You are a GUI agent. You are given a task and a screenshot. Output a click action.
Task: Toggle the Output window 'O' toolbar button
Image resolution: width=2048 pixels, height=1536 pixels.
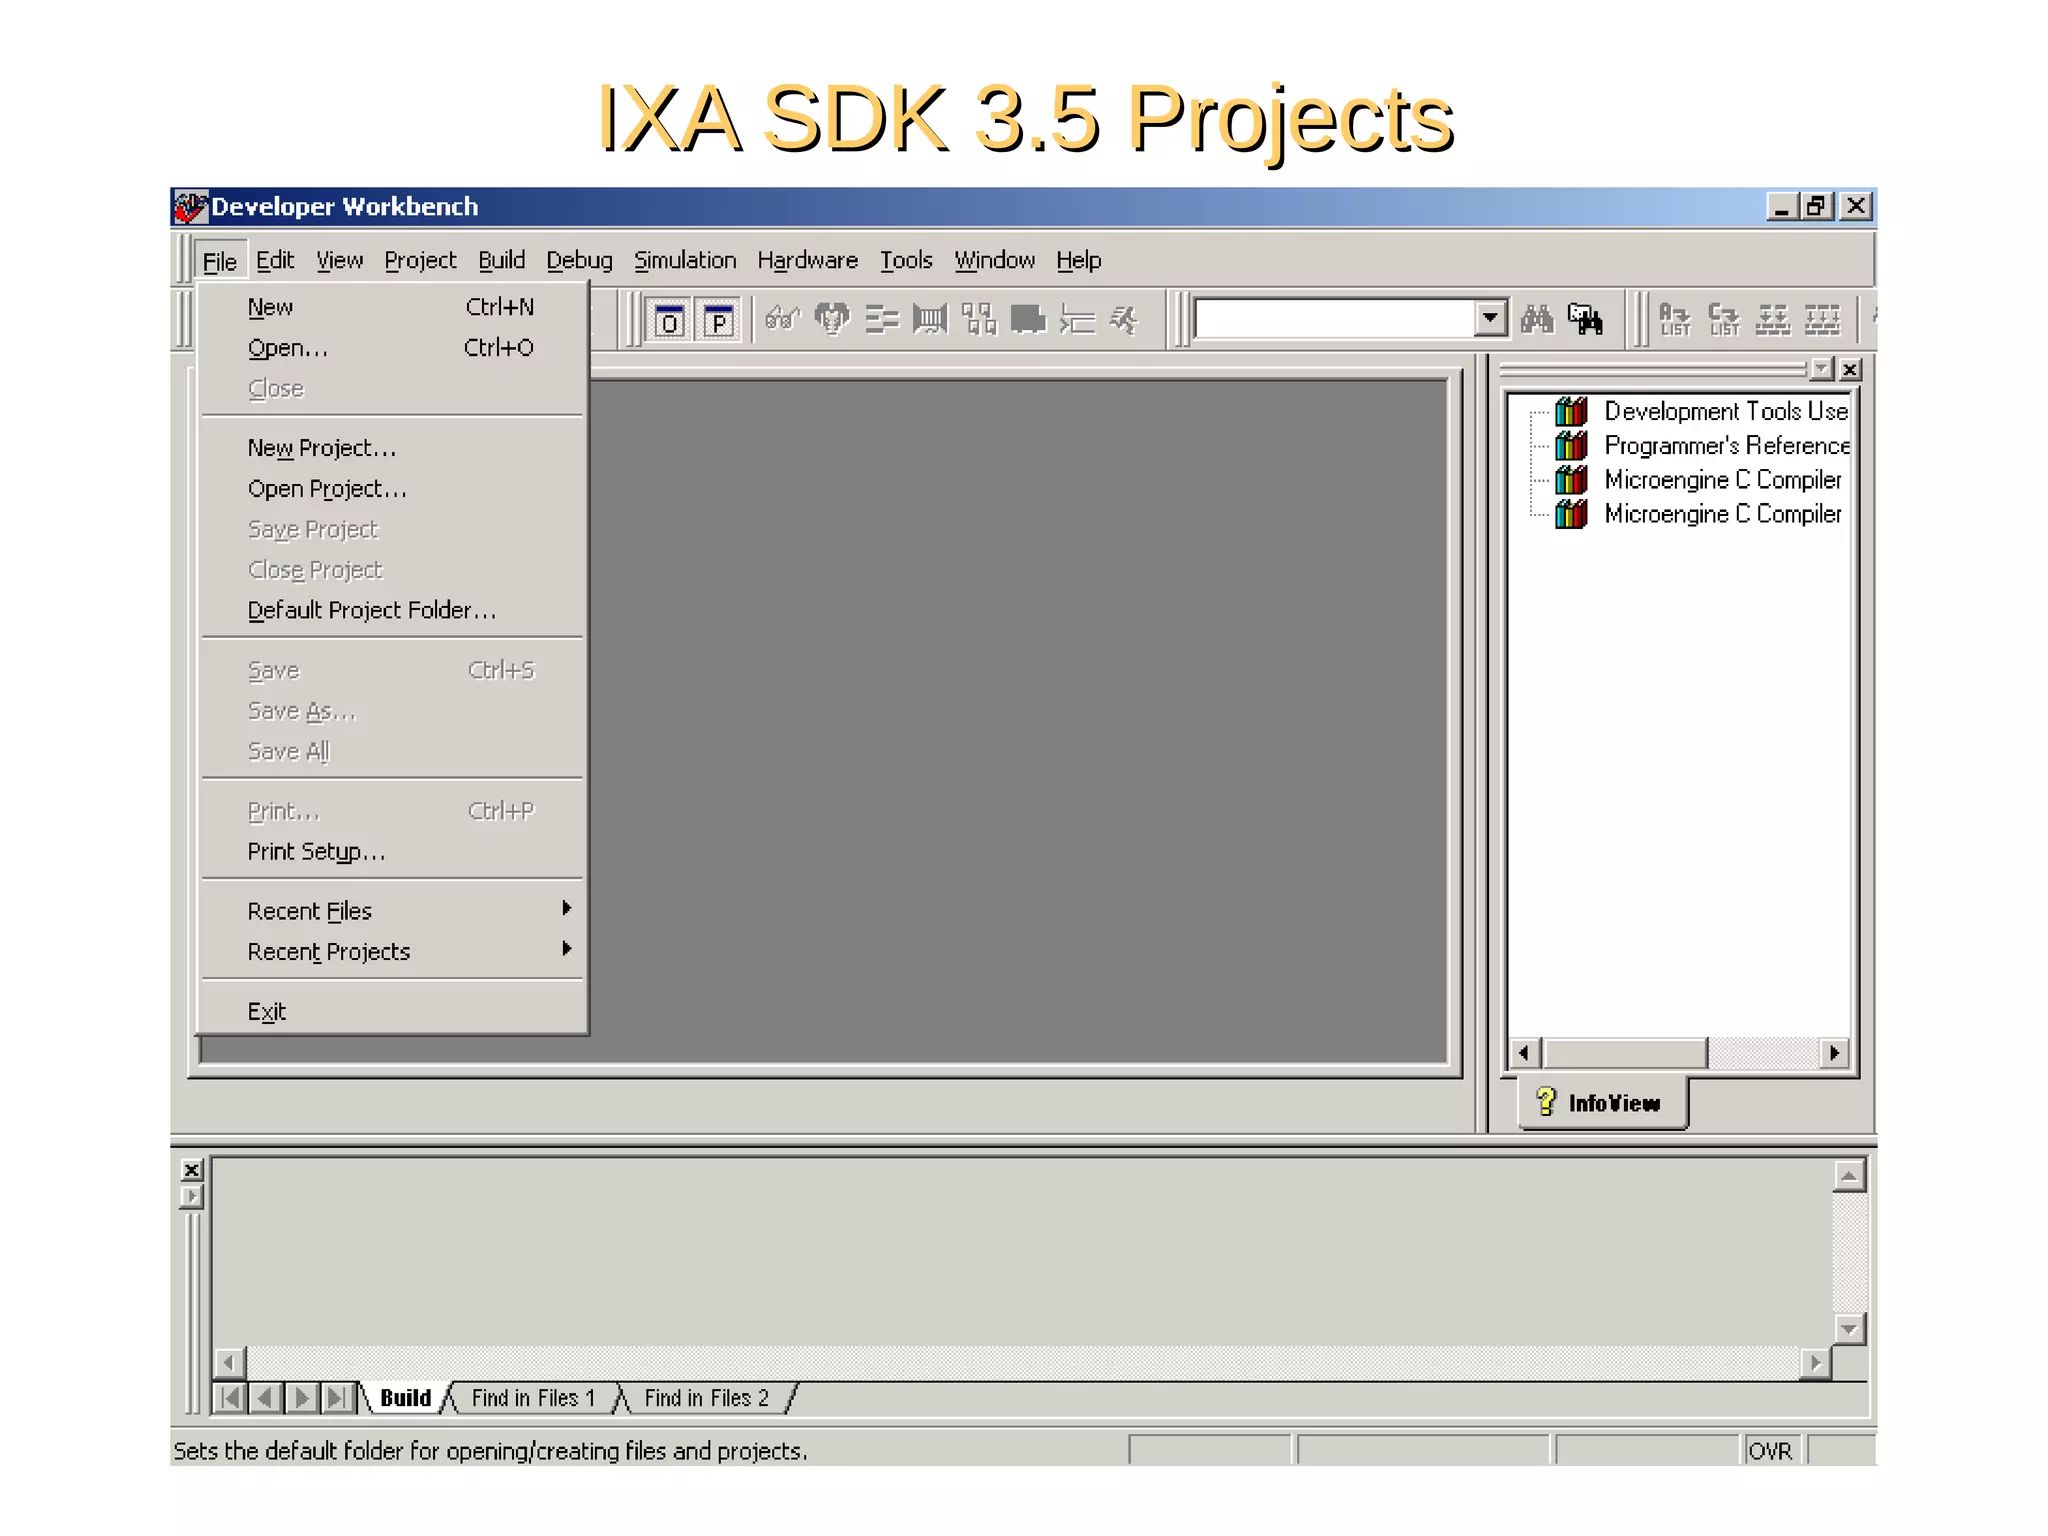point(669,321)
